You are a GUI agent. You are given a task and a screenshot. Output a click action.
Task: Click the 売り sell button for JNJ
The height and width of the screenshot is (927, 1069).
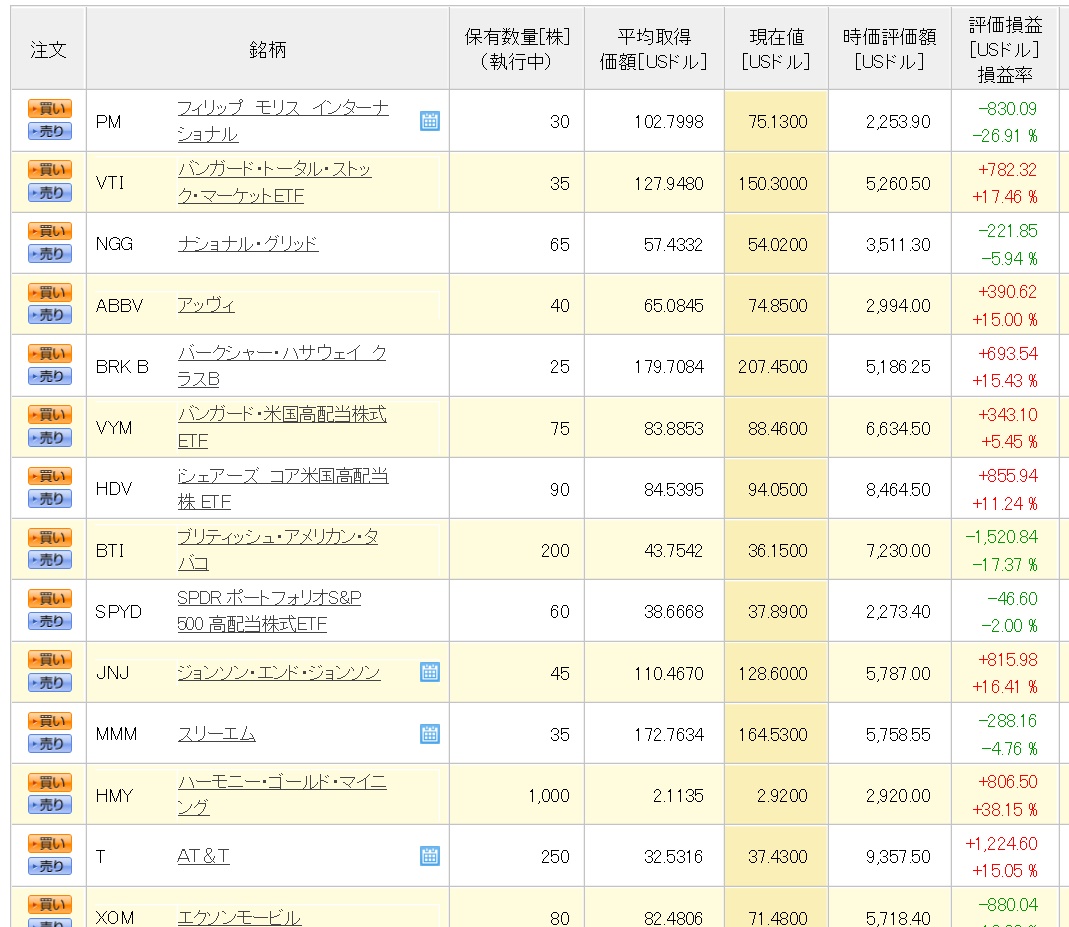click(49, 682)
